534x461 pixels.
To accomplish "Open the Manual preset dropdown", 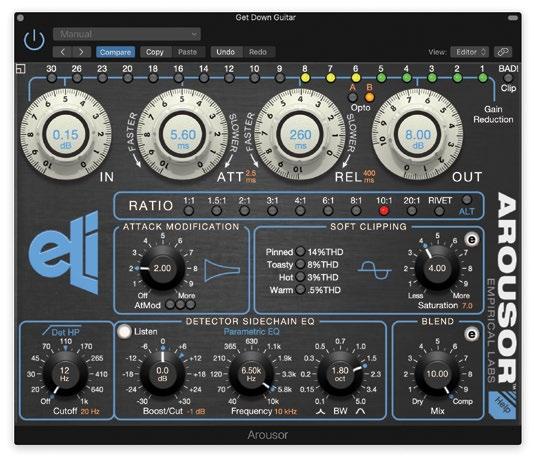I will [x=127, y=34].
